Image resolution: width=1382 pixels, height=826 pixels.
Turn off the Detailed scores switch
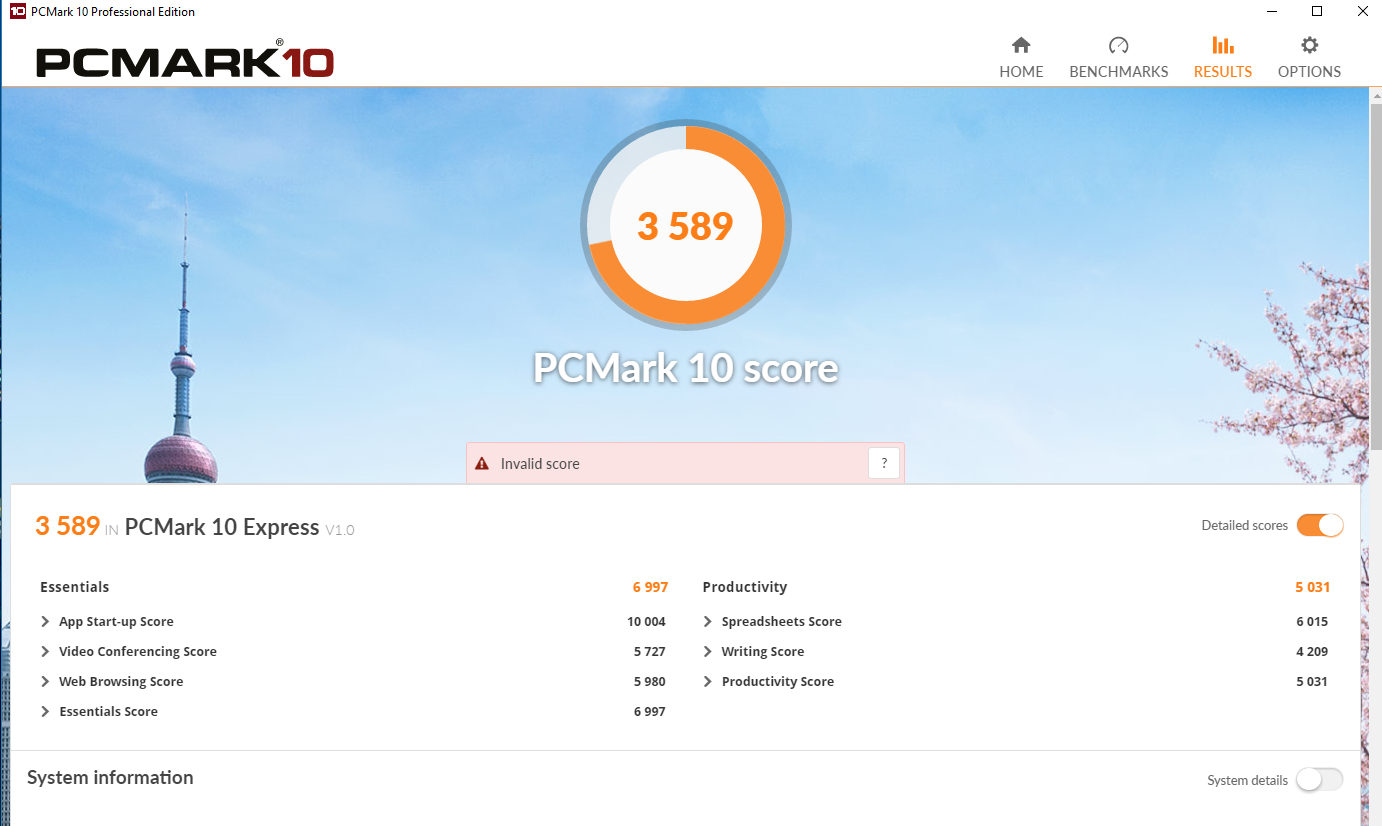tap(1320, 525)
